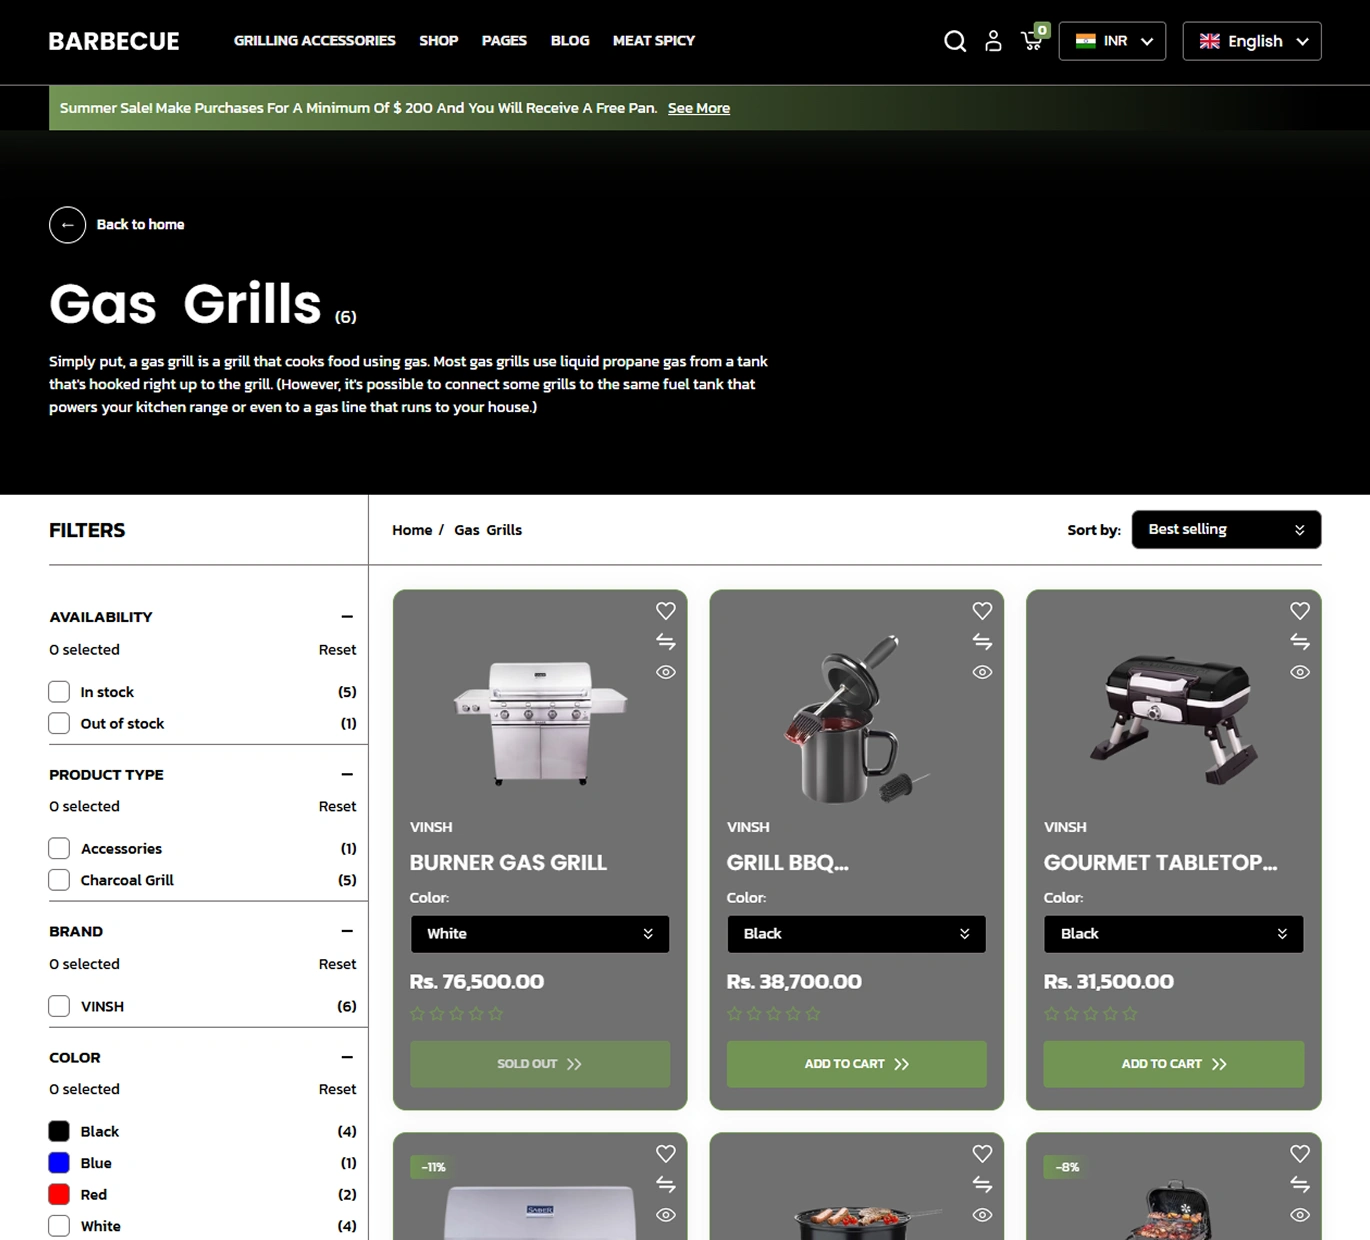The height and width of the screenshot is (1240, 1370).
Task: Check the Accessories product type filter
Action: (59, 849)
